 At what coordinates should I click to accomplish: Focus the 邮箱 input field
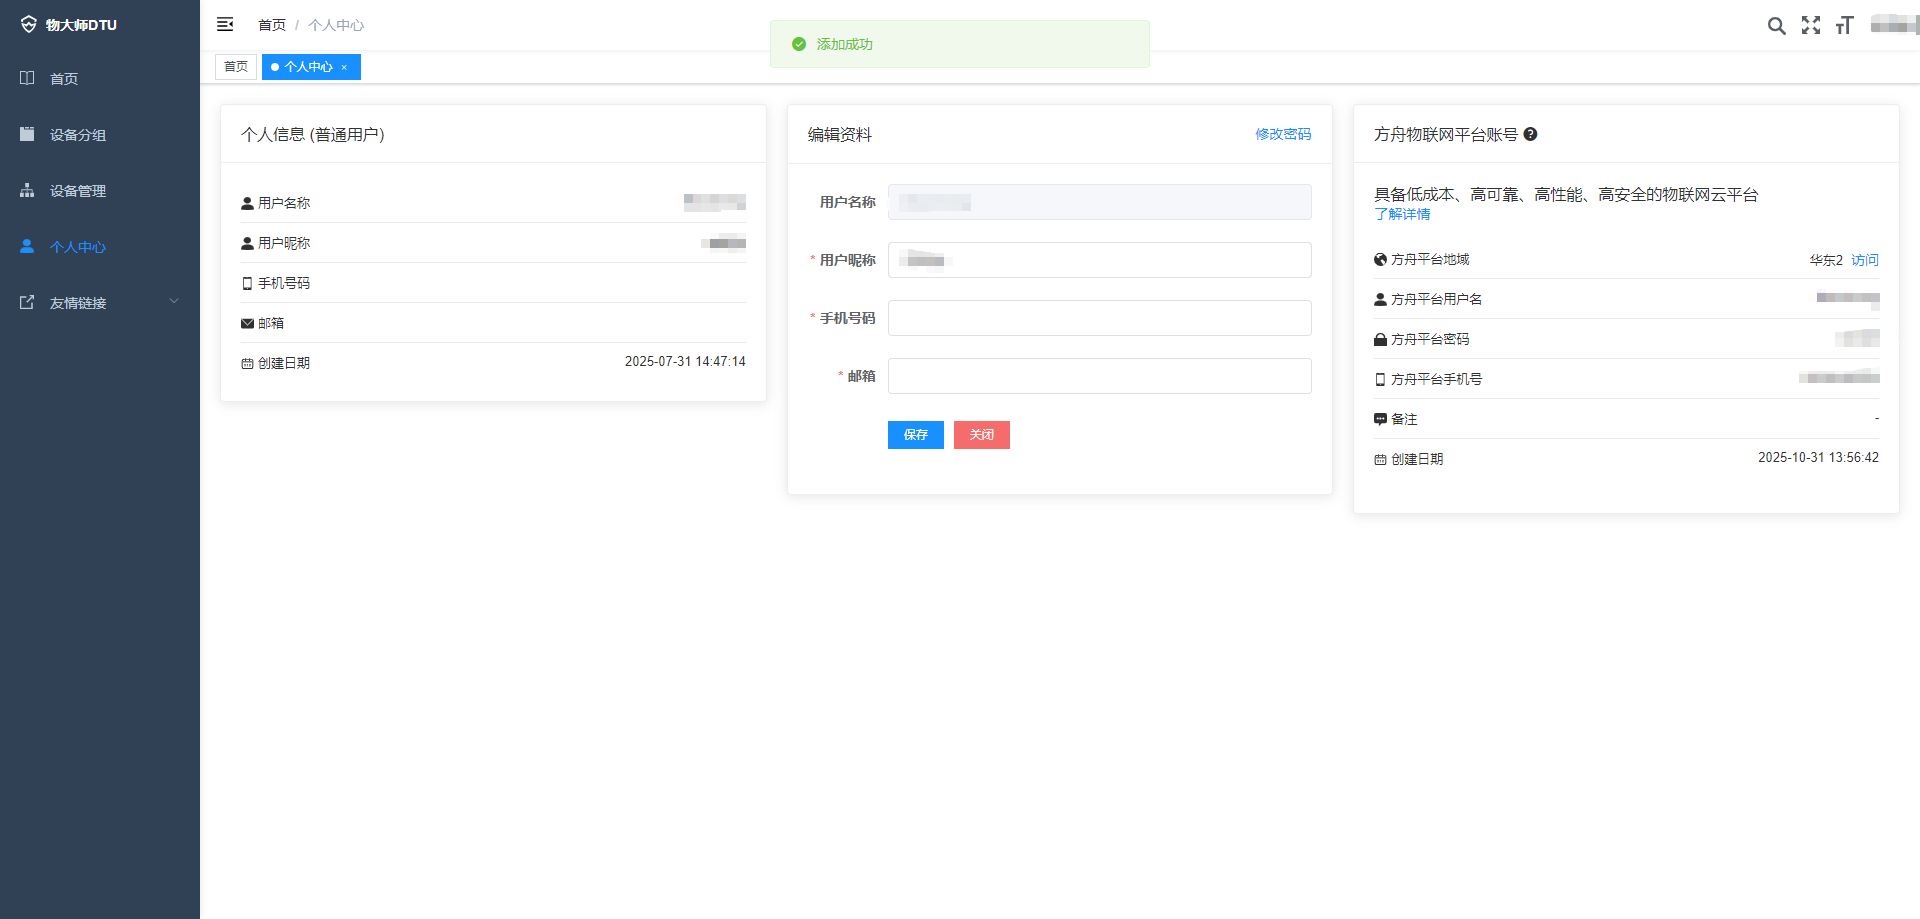1099,376
